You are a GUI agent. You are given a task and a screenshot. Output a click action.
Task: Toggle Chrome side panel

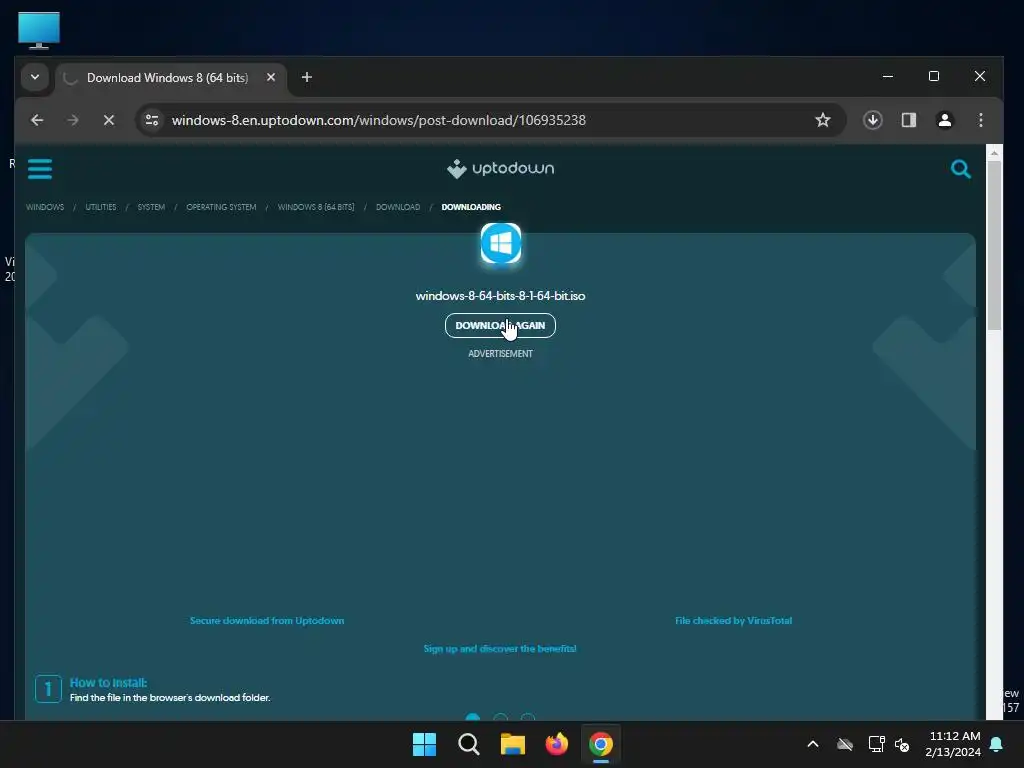pyautogui.click(x=908, y=120)
